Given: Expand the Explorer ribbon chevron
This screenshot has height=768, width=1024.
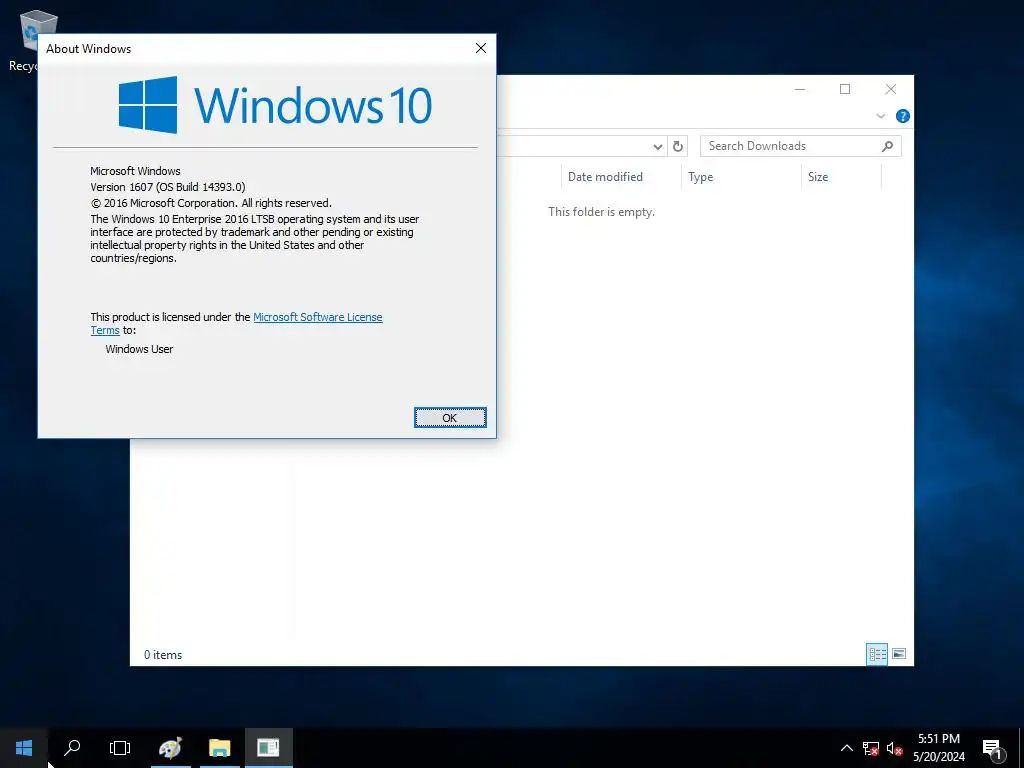Looking at the screenshot, I should pyautogui.click(x=880, y=116).
